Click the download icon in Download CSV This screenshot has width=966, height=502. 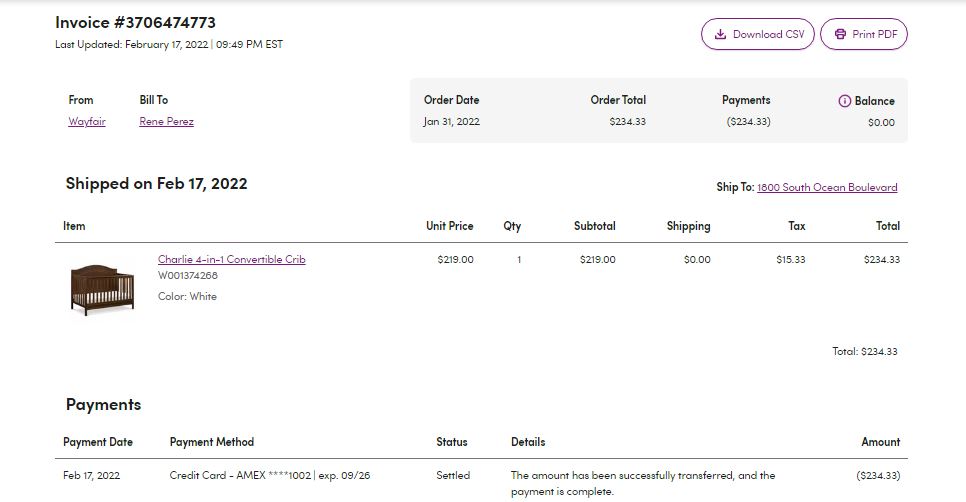720,34
